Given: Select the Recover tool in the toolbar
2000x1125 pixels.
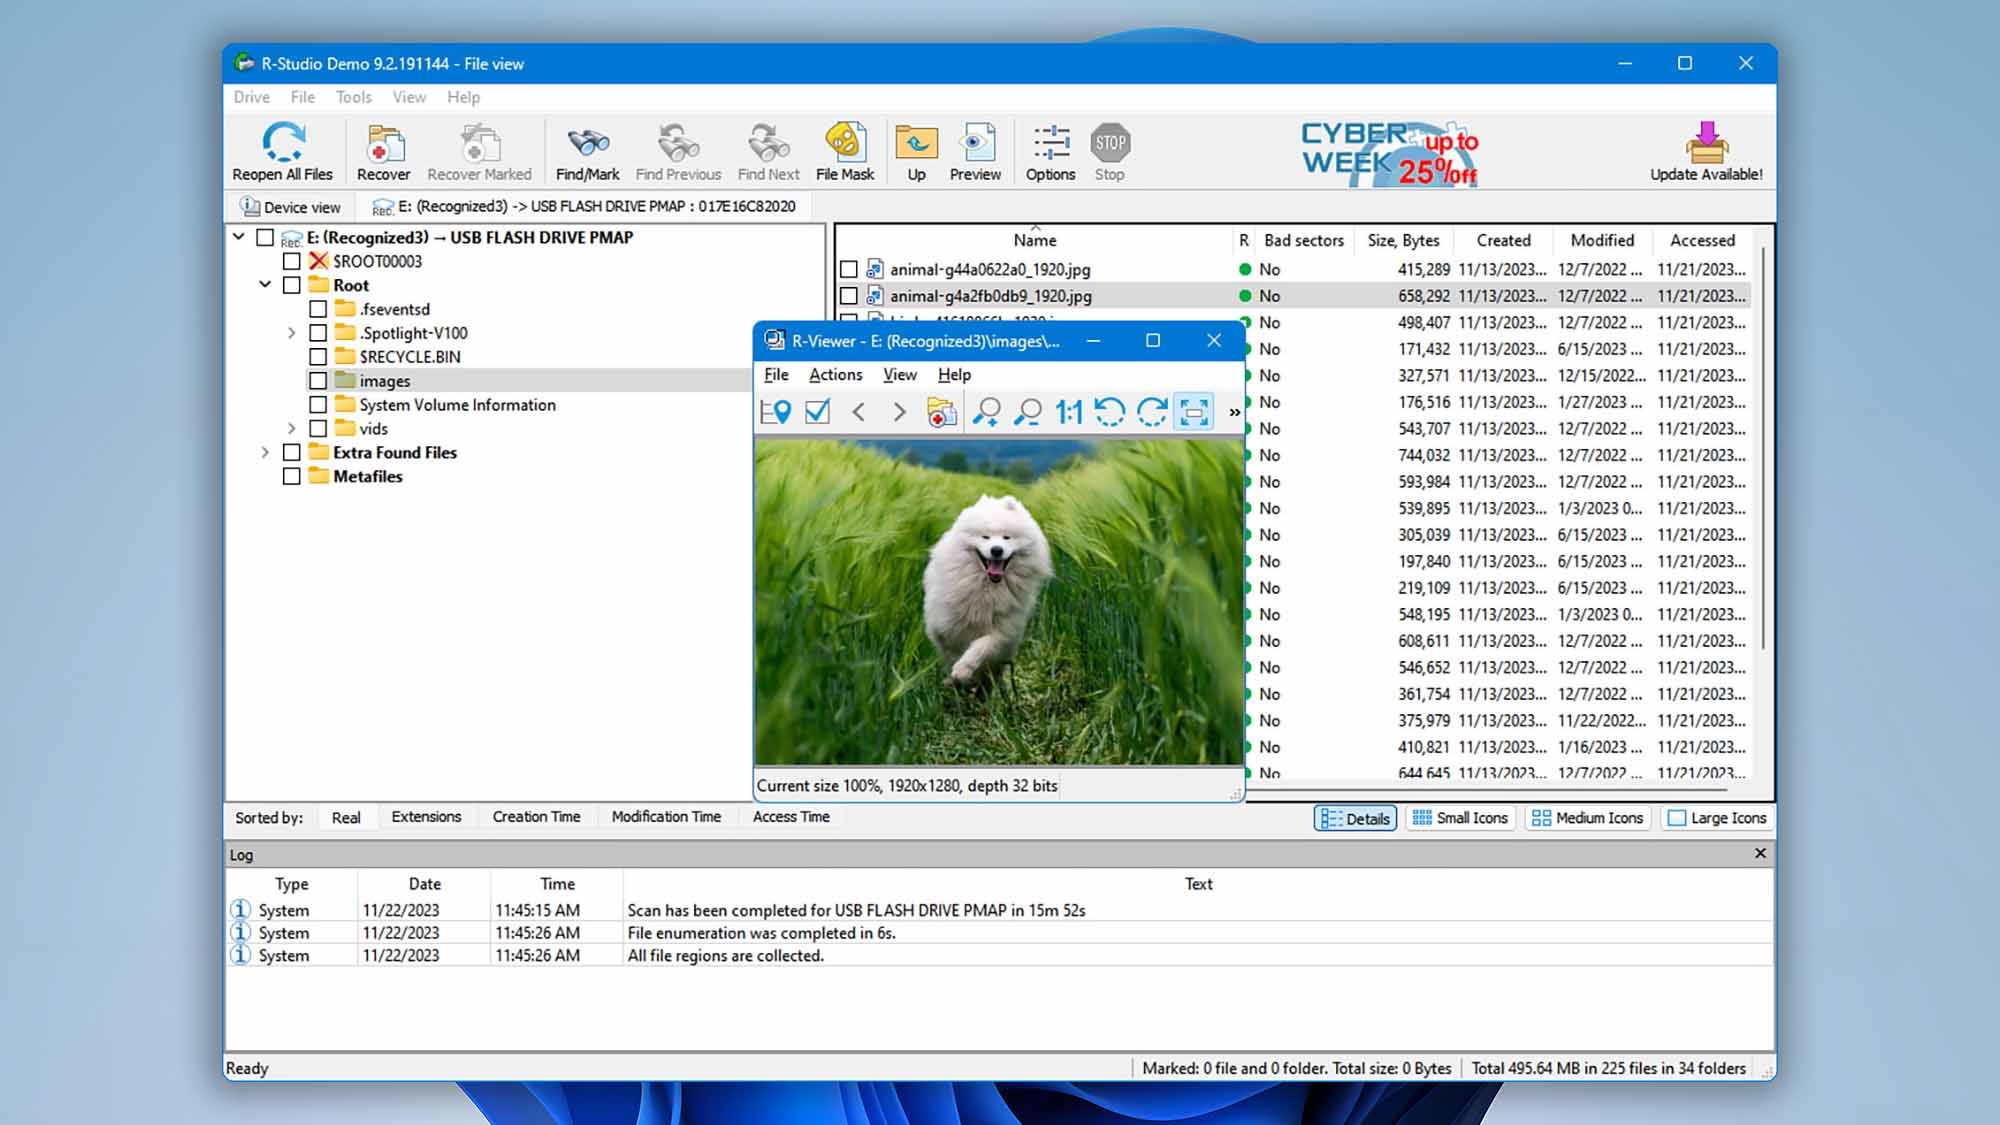Looking at the screenshot, I should point(384,150).
